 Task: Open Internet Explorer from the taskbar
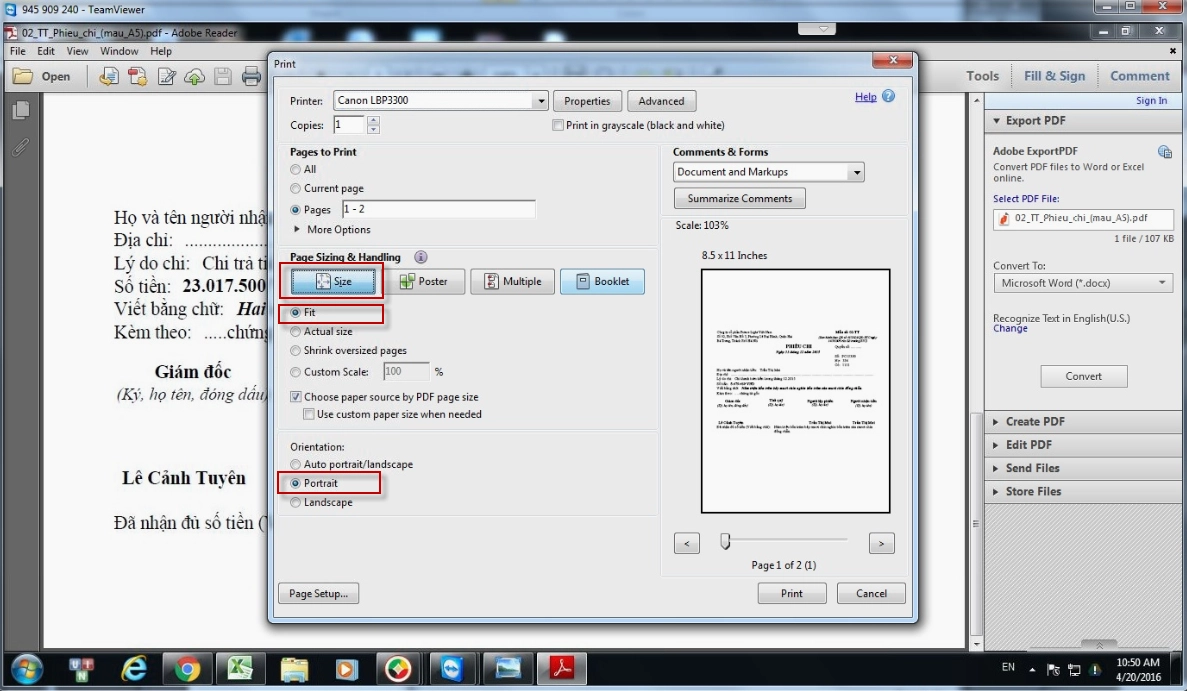134,668
